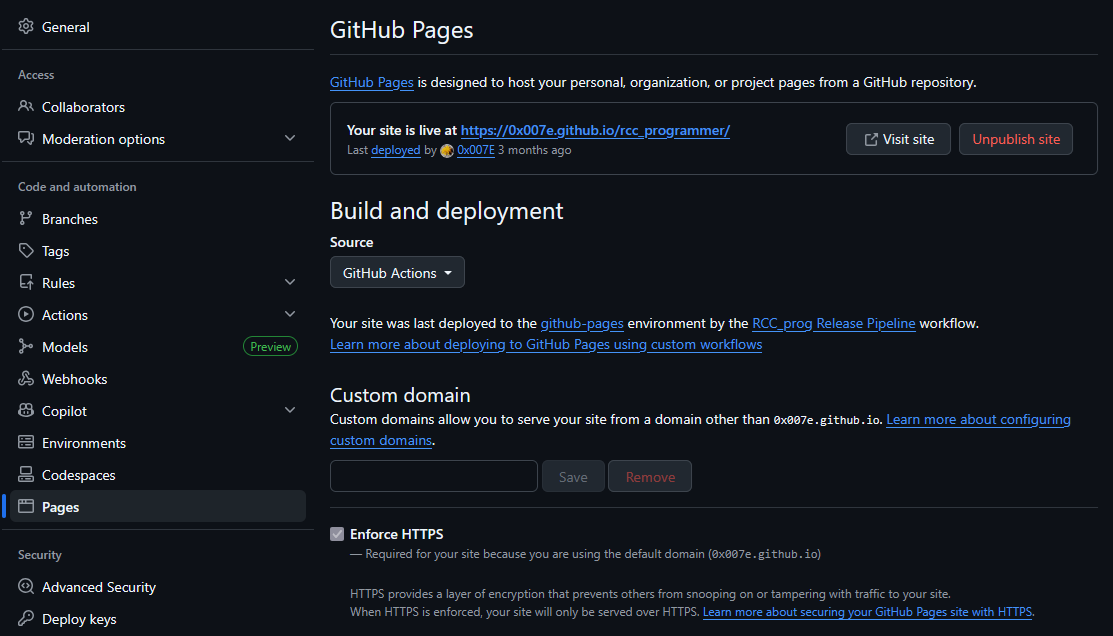Open the GitHub Actions source dropdown
The image size is (1113, 636).
click(398, 273)
